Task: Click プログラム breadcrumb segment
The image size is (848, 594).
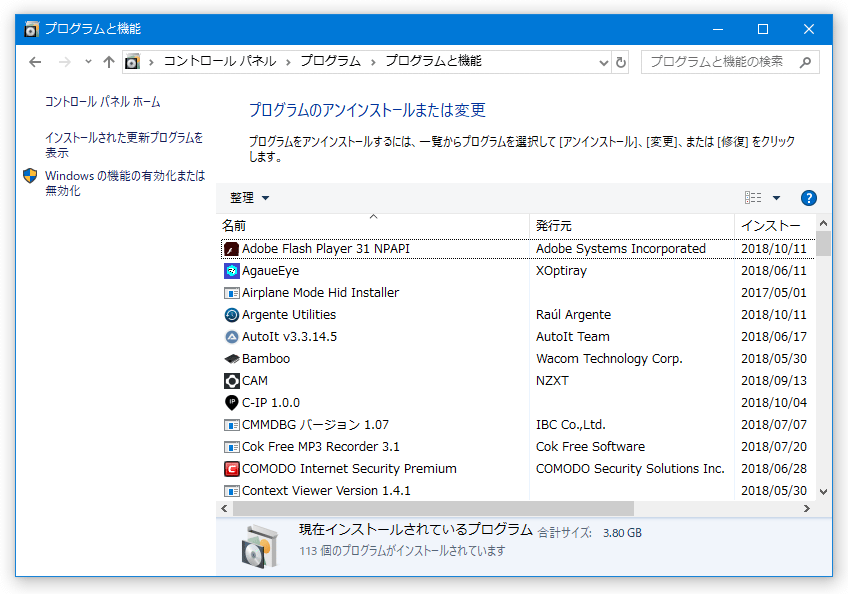Action: click(330, 61)
